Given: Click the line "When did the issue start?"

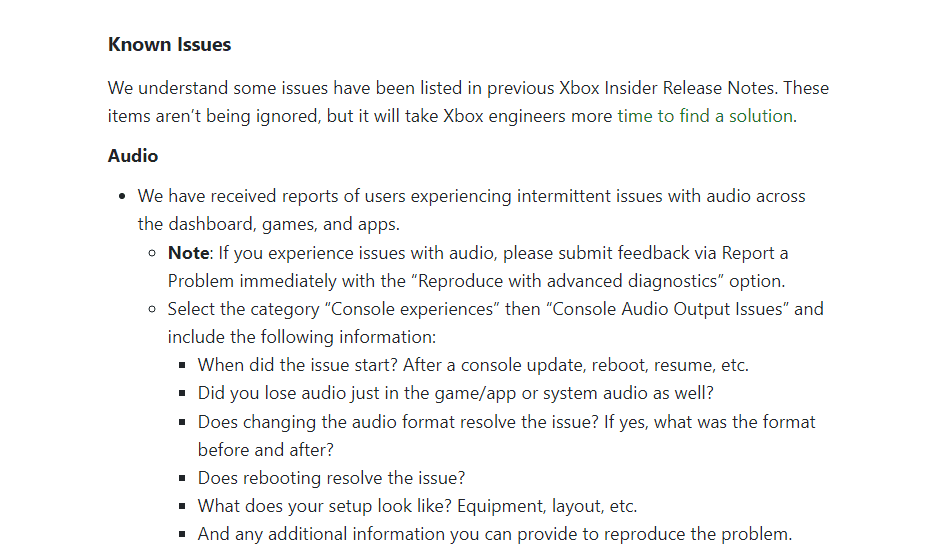Looking at the screenshot, I should pos(473,365).
